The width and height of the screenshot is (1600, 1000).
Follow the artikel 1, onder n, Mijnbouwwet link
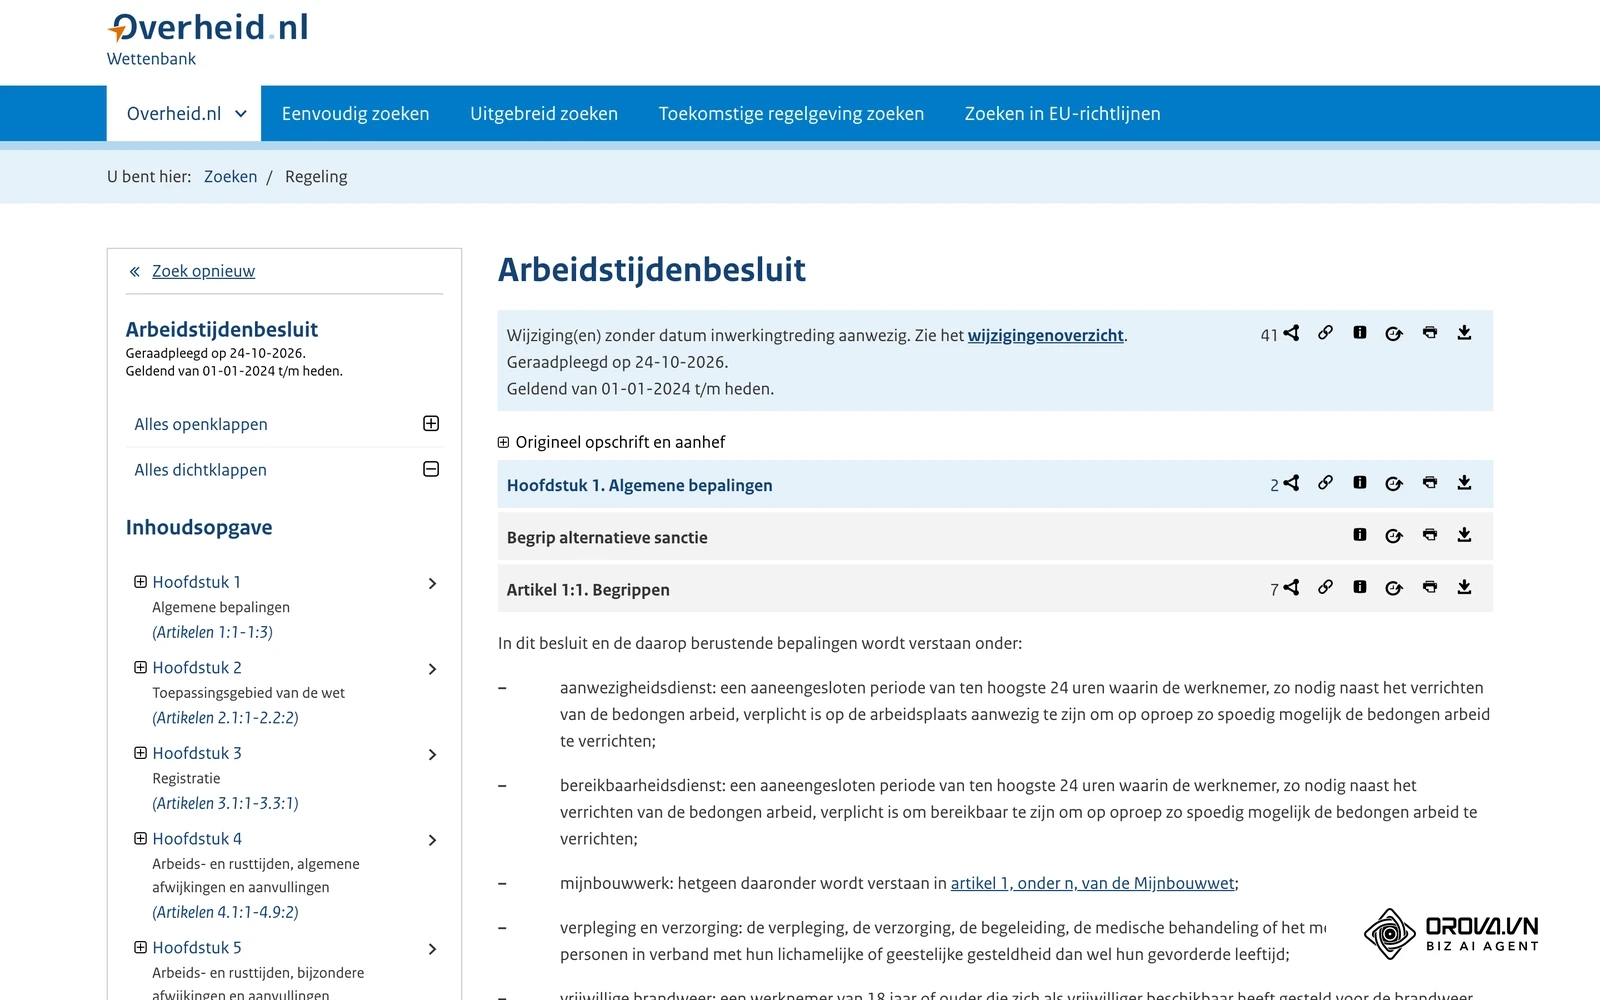pyautogui.click(x=1092, y=883)
